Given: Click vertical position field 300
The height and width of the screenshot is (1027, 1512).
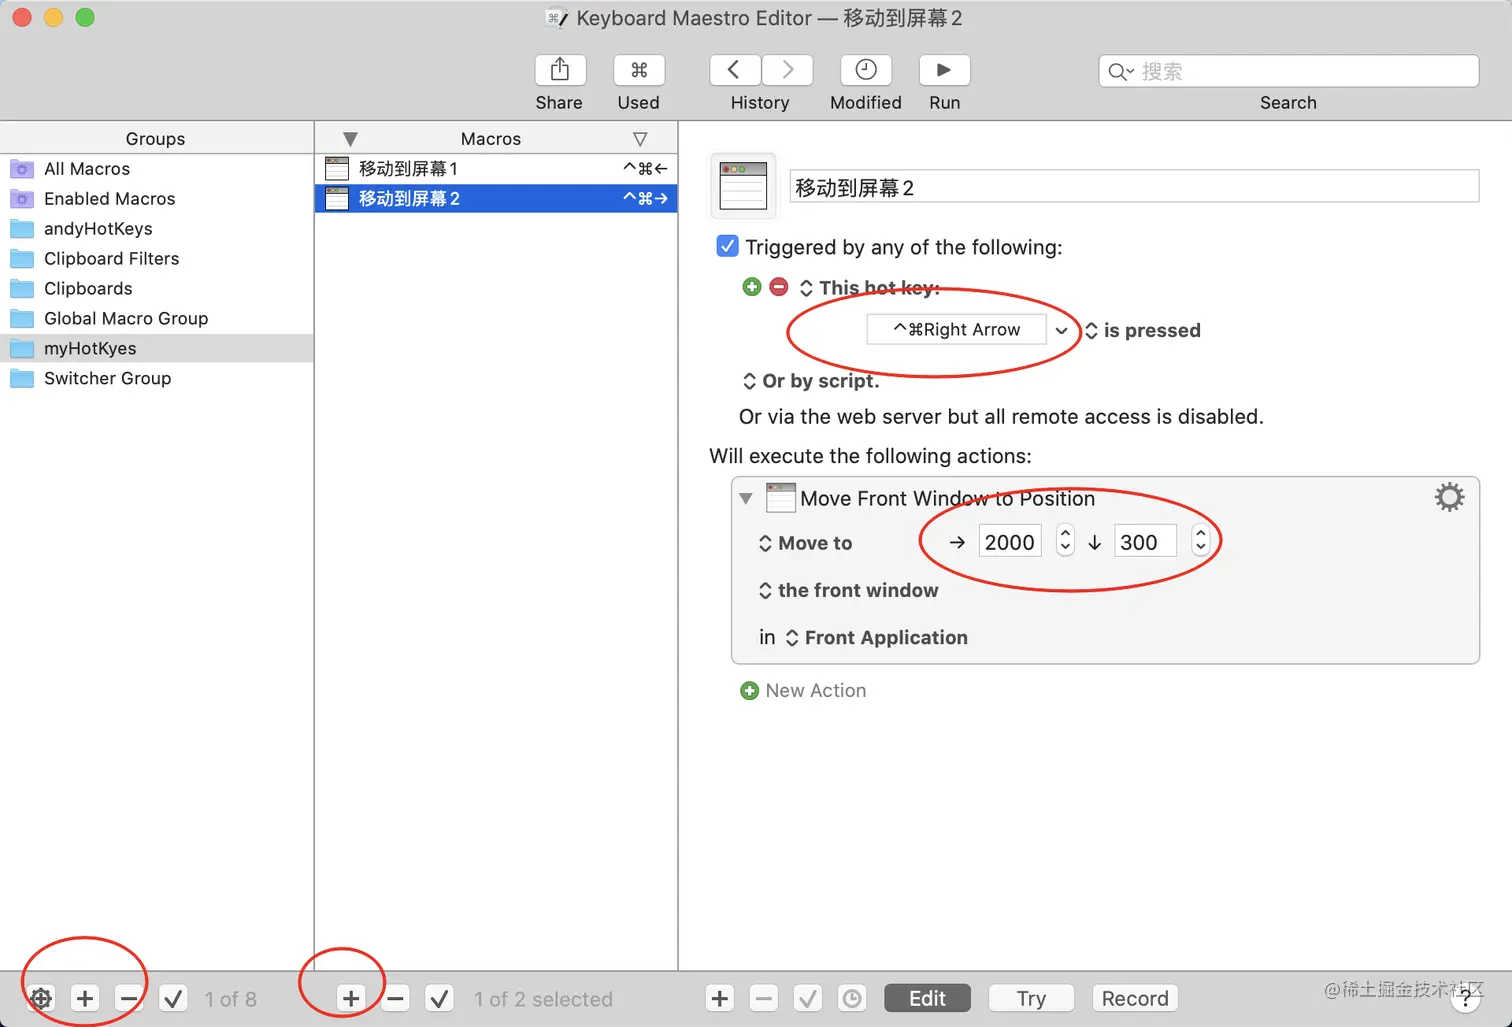Looking at the screenshot, I should pos(1146,542).
